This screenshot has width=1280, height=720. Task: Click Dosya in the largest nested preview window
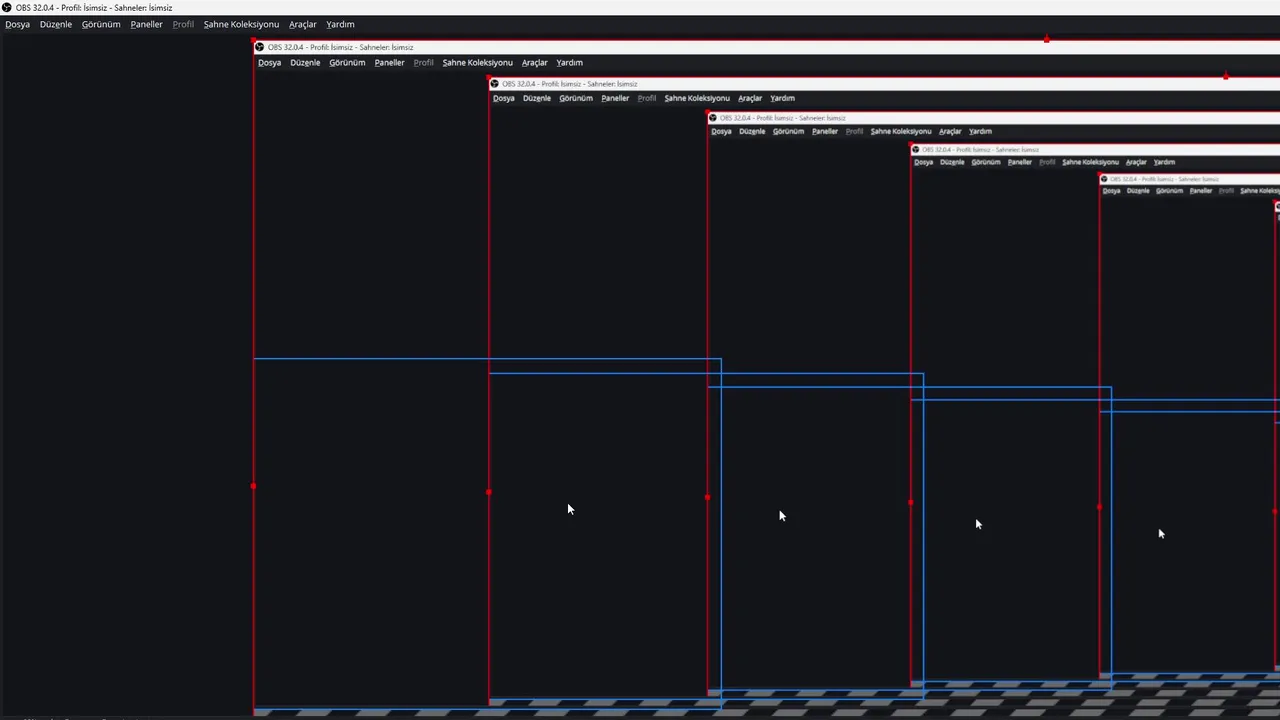[269, 62]
